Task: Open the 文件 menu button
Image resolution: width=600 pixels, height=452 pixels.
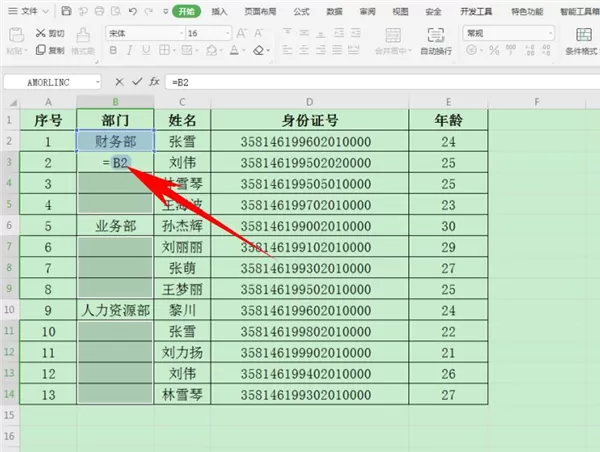Action: (29, 11)
